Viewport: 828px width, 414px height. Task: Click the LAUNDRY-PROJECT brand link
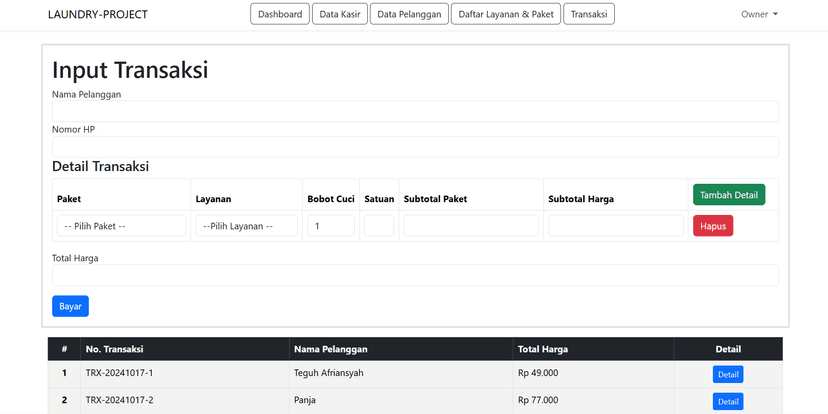click(98, 15)
